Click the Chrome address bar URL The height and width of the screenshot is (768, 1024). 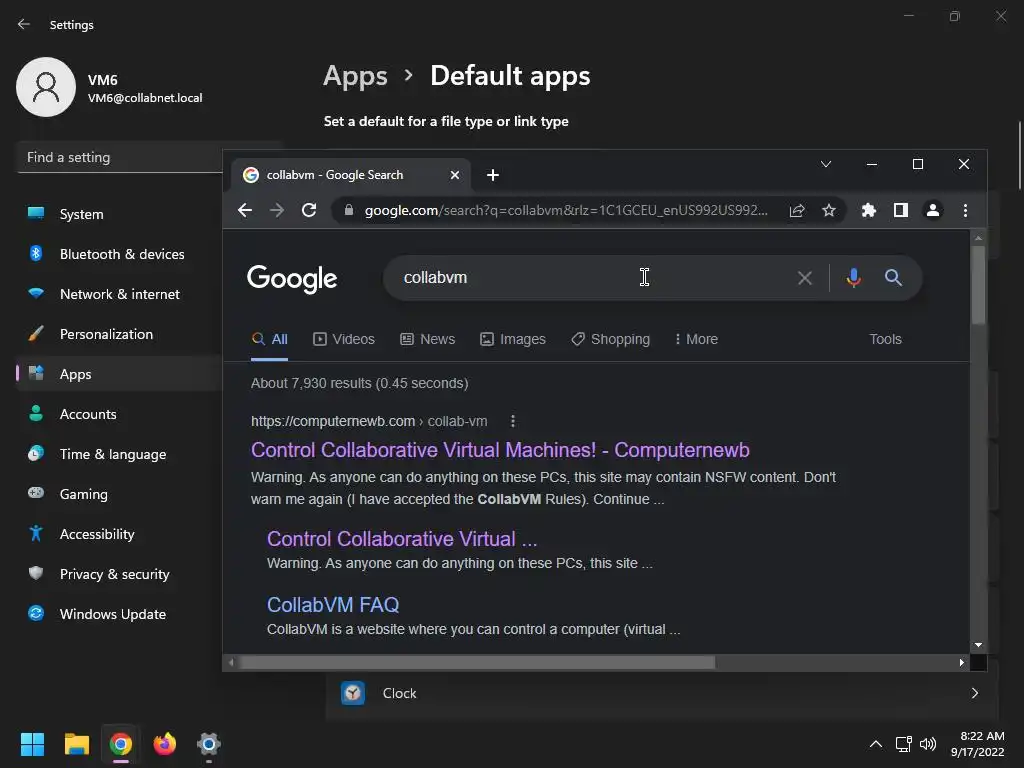click(x=566, y=210)
